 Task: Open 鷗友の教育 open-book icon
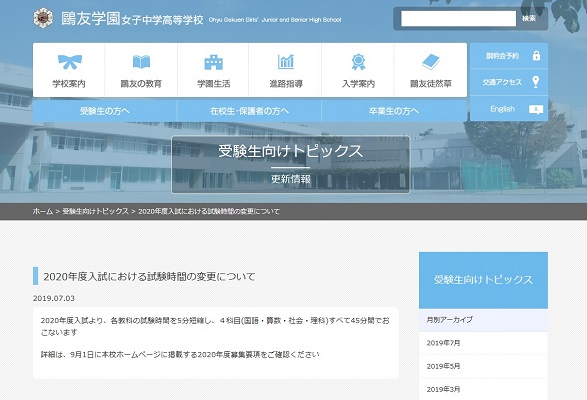click(x=141, y=62)
